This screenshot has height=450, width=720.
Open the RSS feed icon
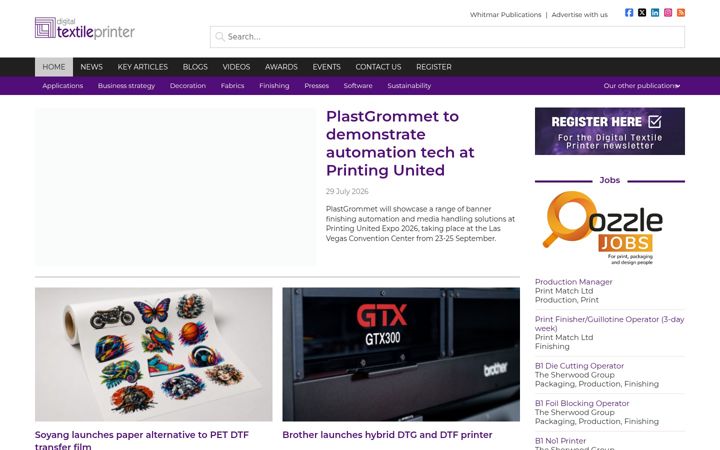[x=681, y=12]
